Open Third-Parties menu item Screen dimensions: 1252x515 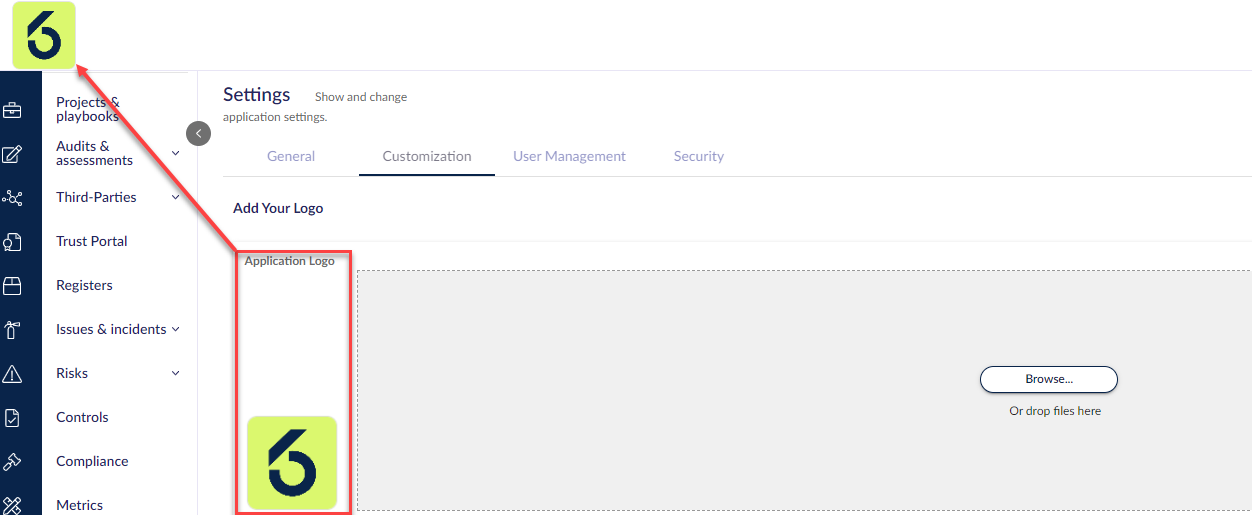pyautogui.click(x=96, y=197)
